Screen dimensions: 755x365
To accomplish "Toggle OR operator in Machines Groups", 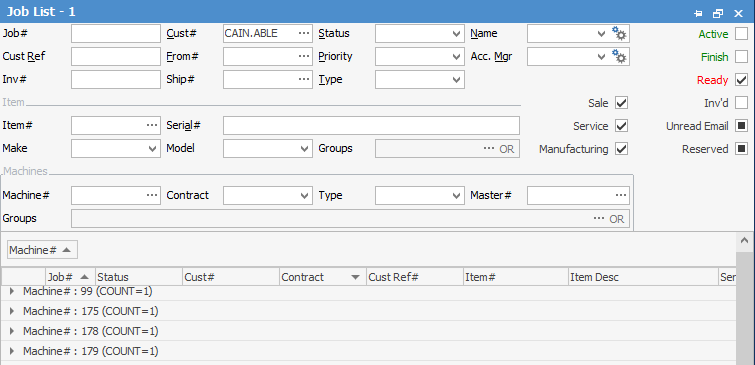I will point(617,219).
